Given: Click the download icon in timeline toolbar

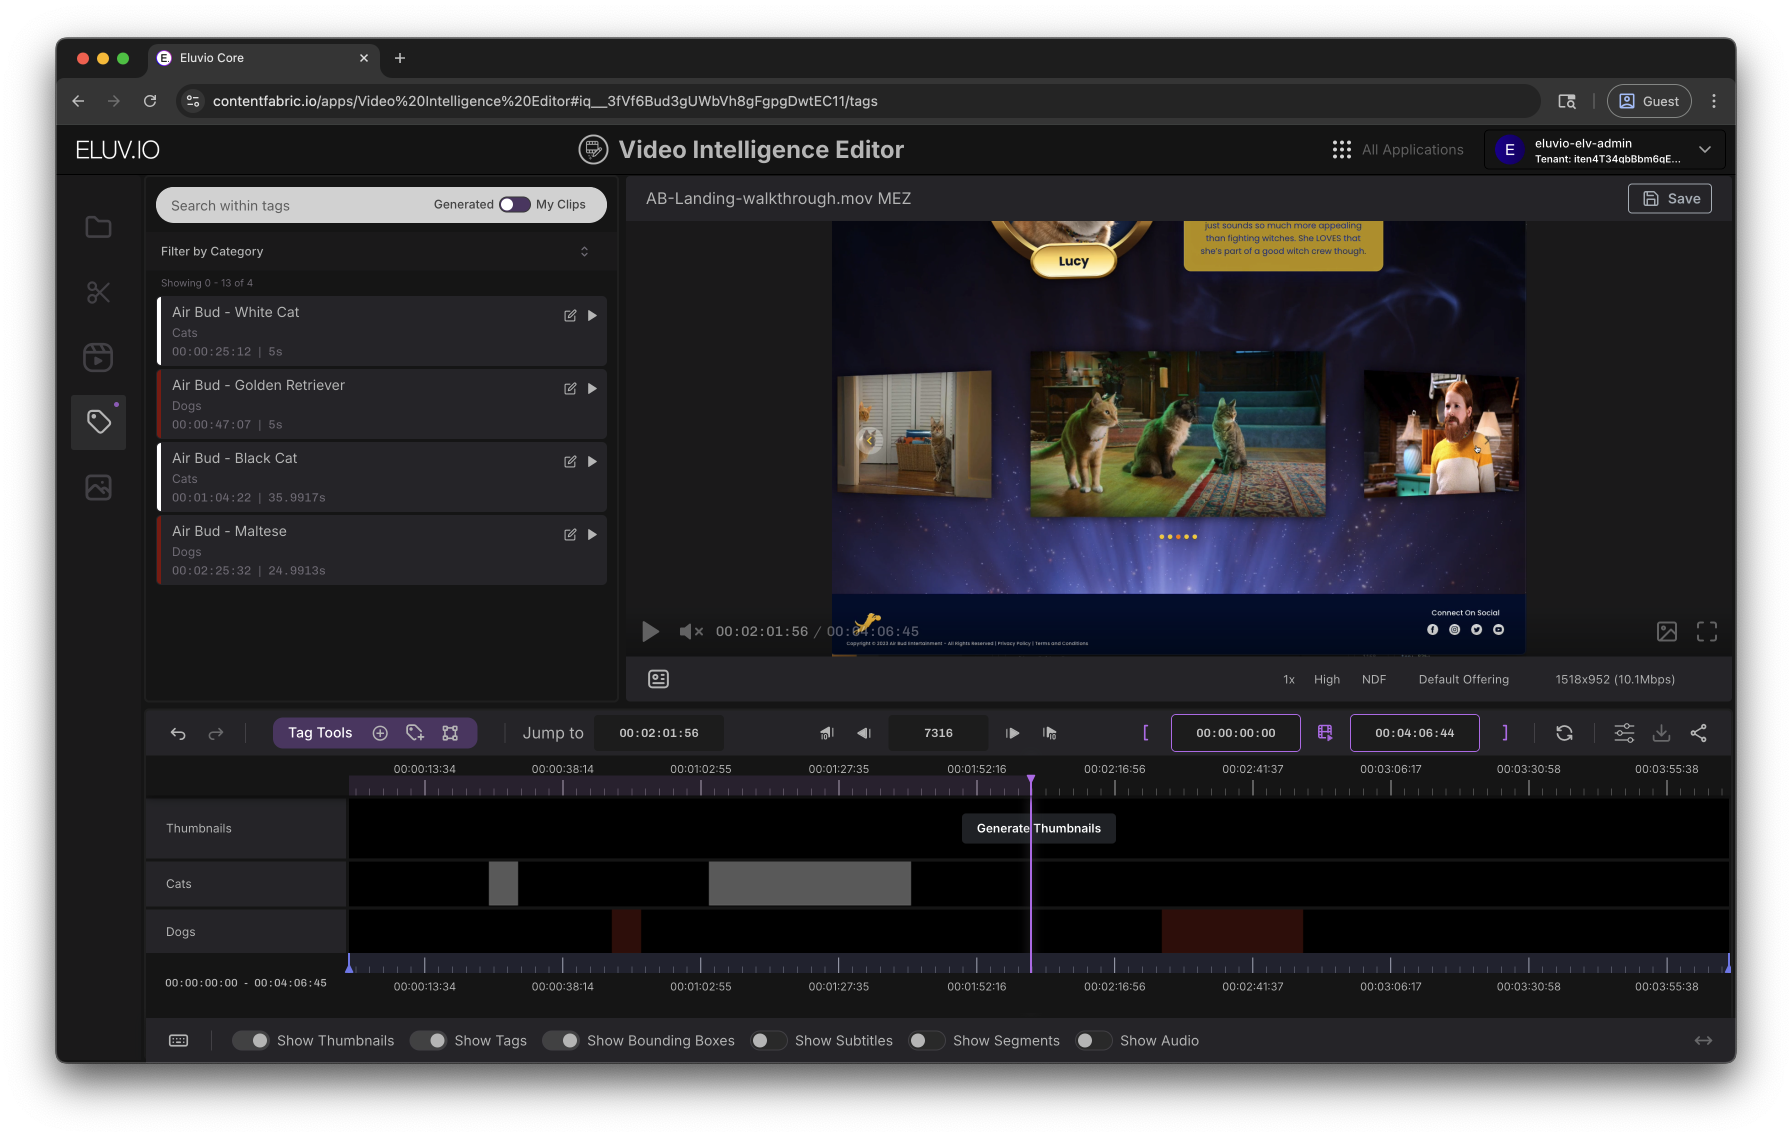Looking at the screenshot, I should tap(1661, 733).
